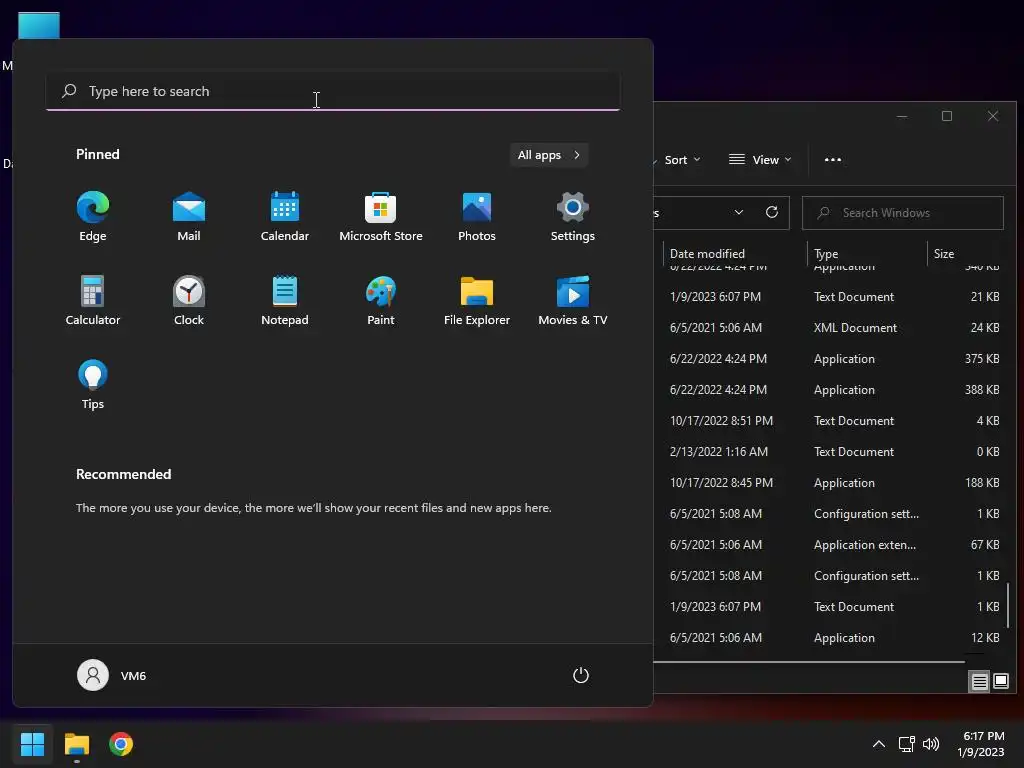Open the Paint app
1024x768 pixels.
(381, 300)
